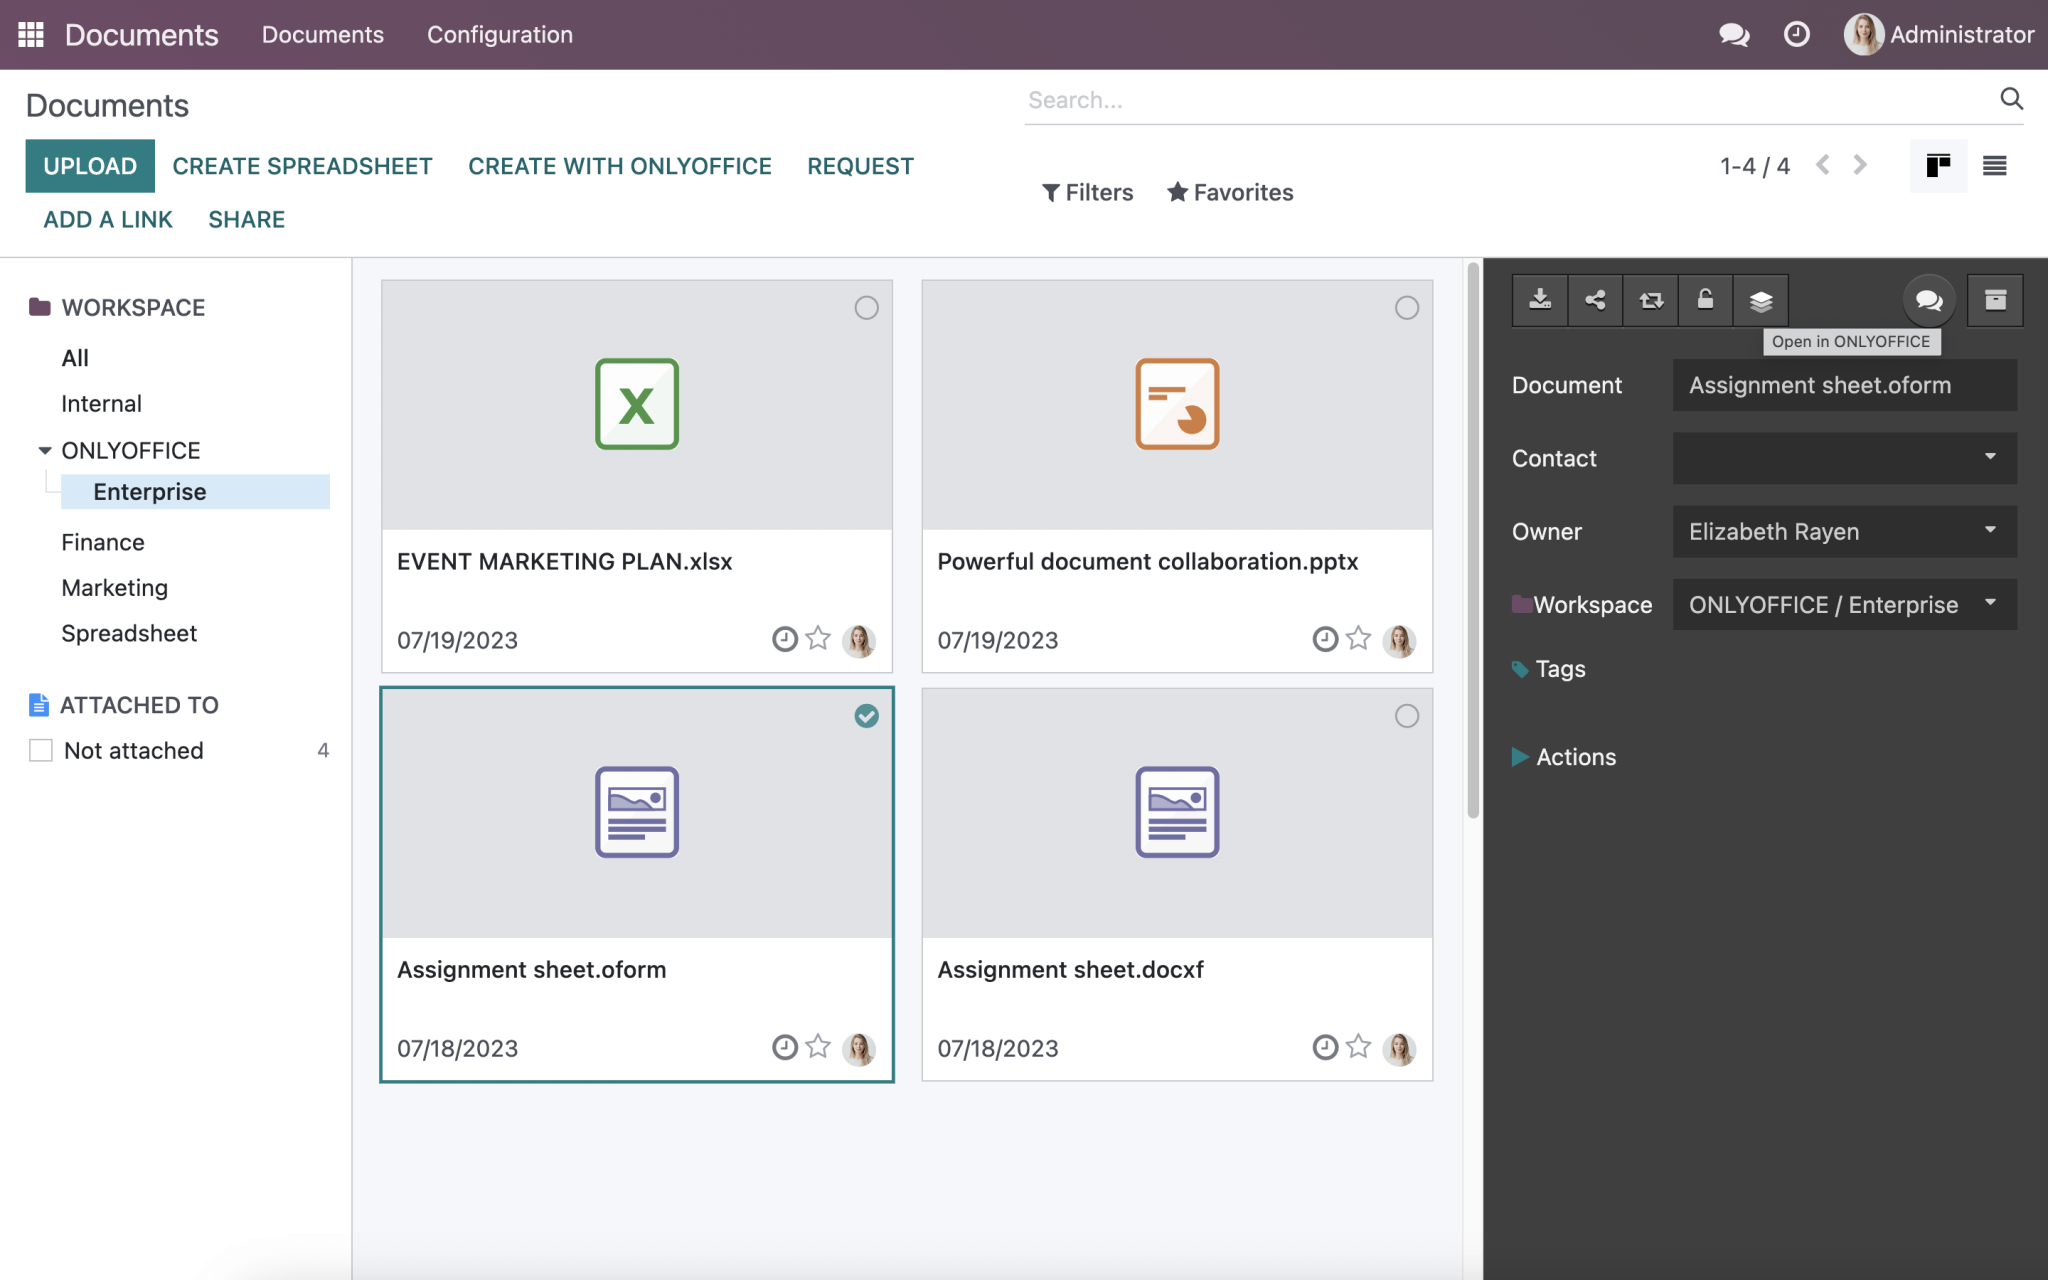Open the Owner dropdown
The image size is (2048, 1280).
coord(1991,531)
